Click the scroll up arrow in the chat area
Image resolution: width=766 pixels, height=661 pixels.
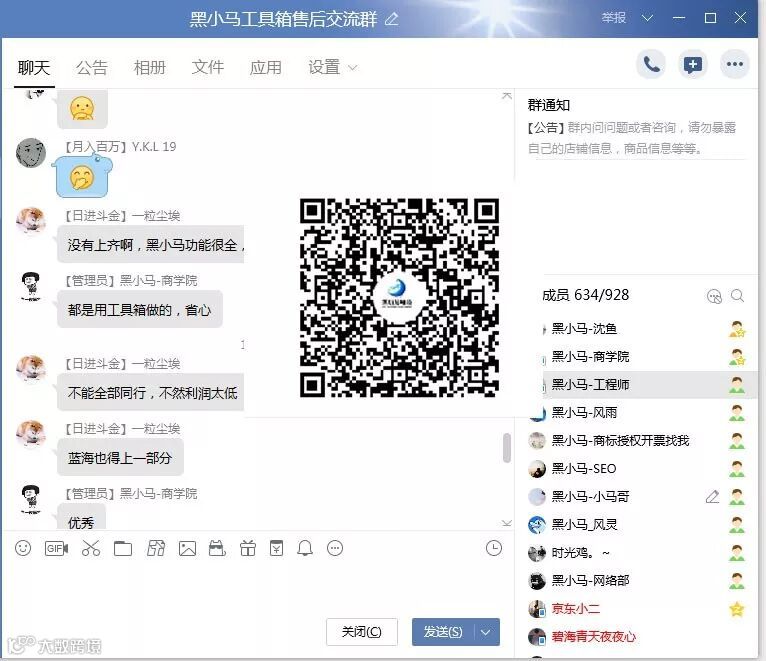click(507, 95)
